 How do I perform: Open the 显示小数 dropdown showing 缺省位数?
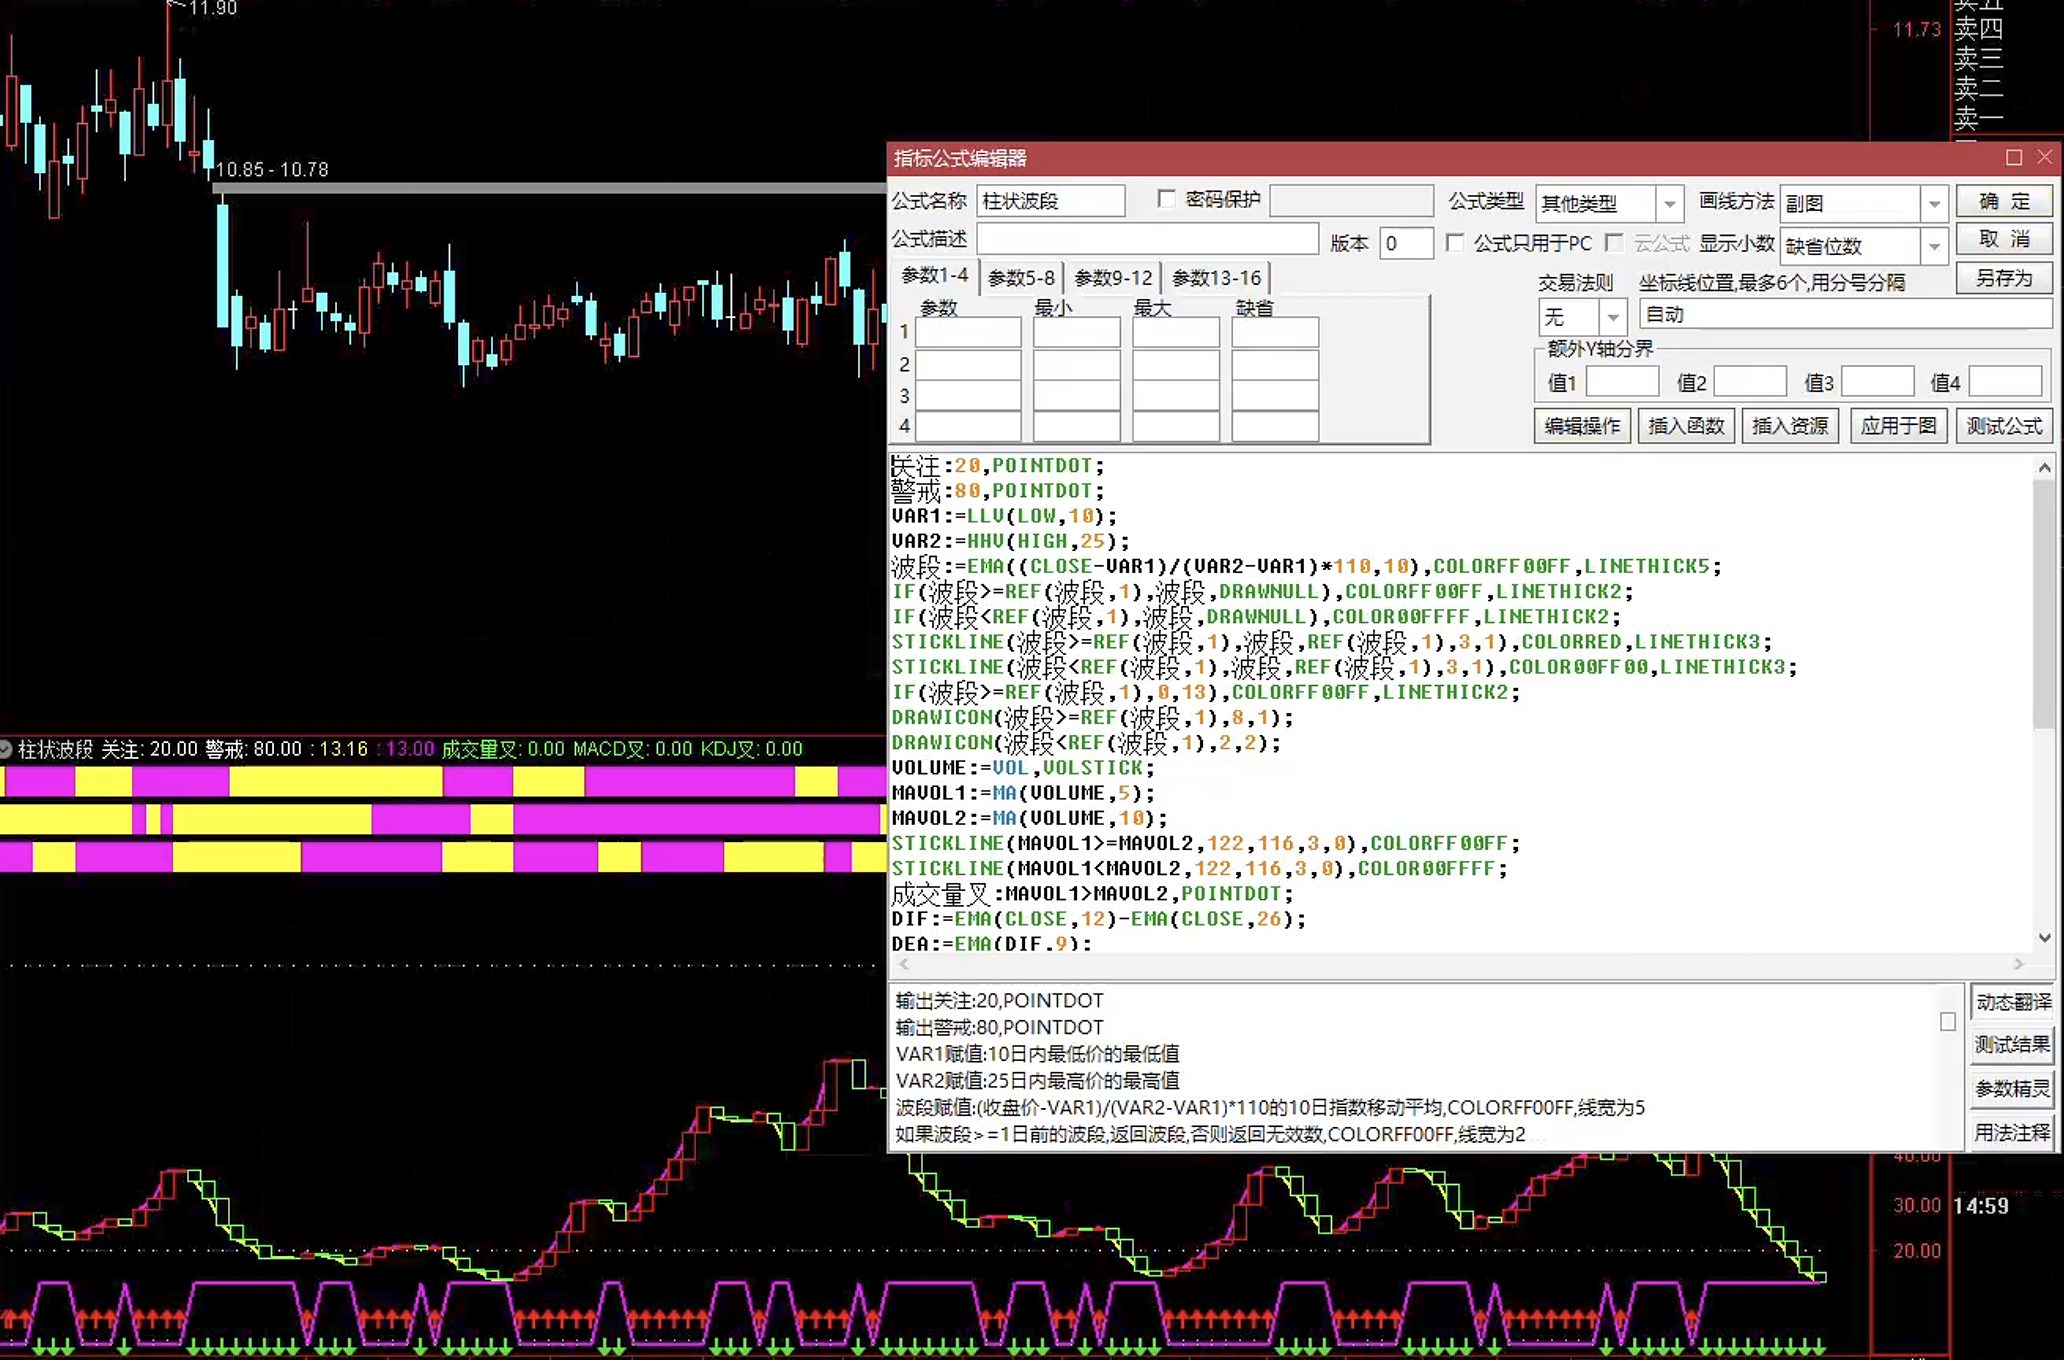(1934, 246)
